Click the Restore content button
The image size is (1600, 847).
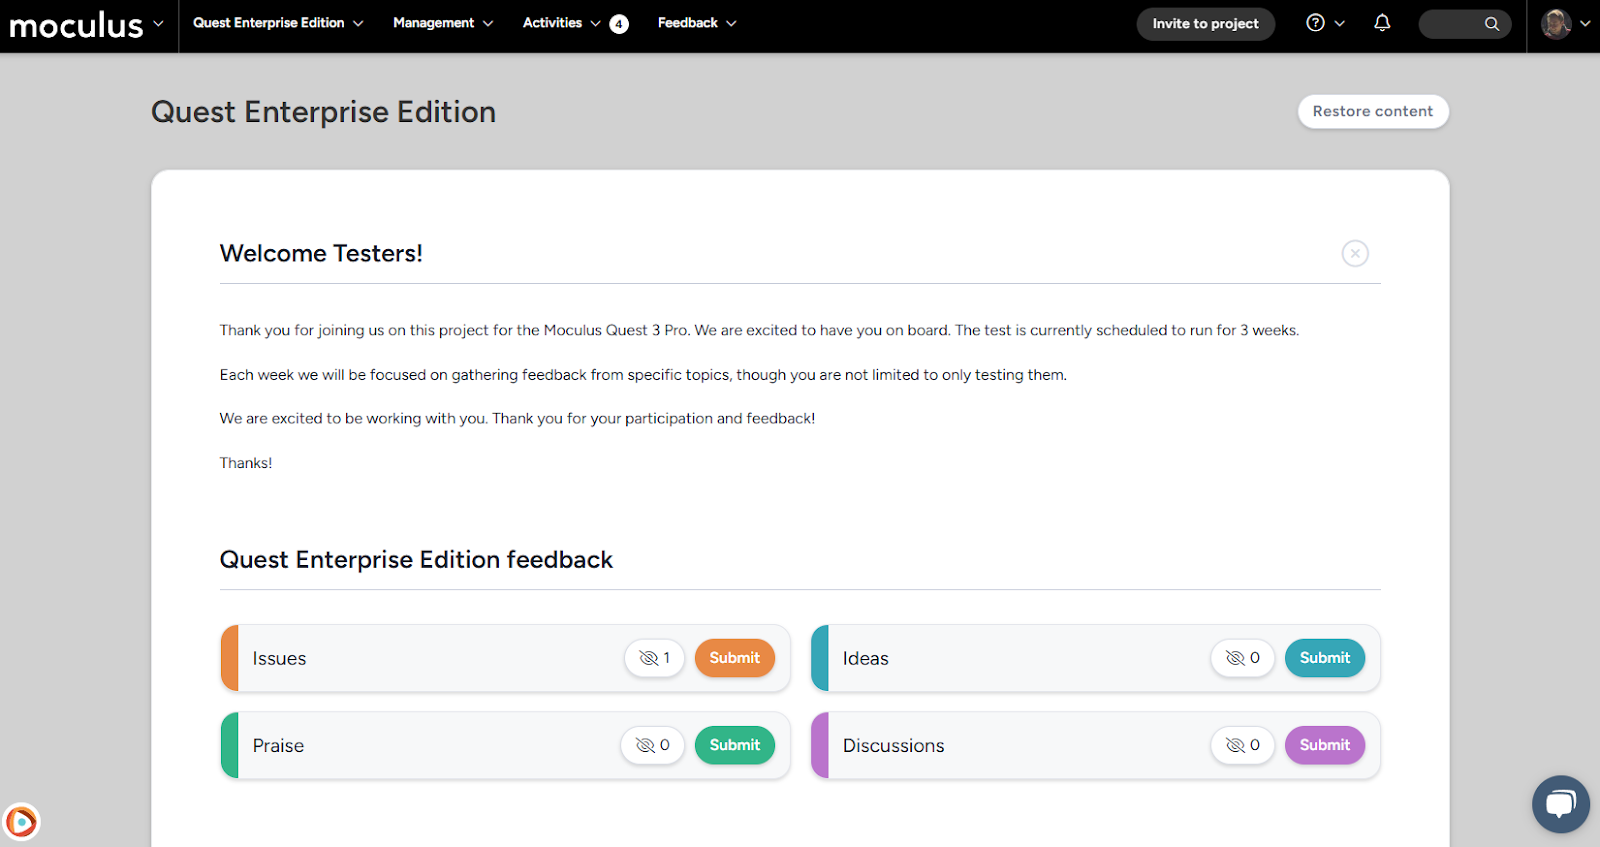pyautogui.click(x=1372, y=111)
